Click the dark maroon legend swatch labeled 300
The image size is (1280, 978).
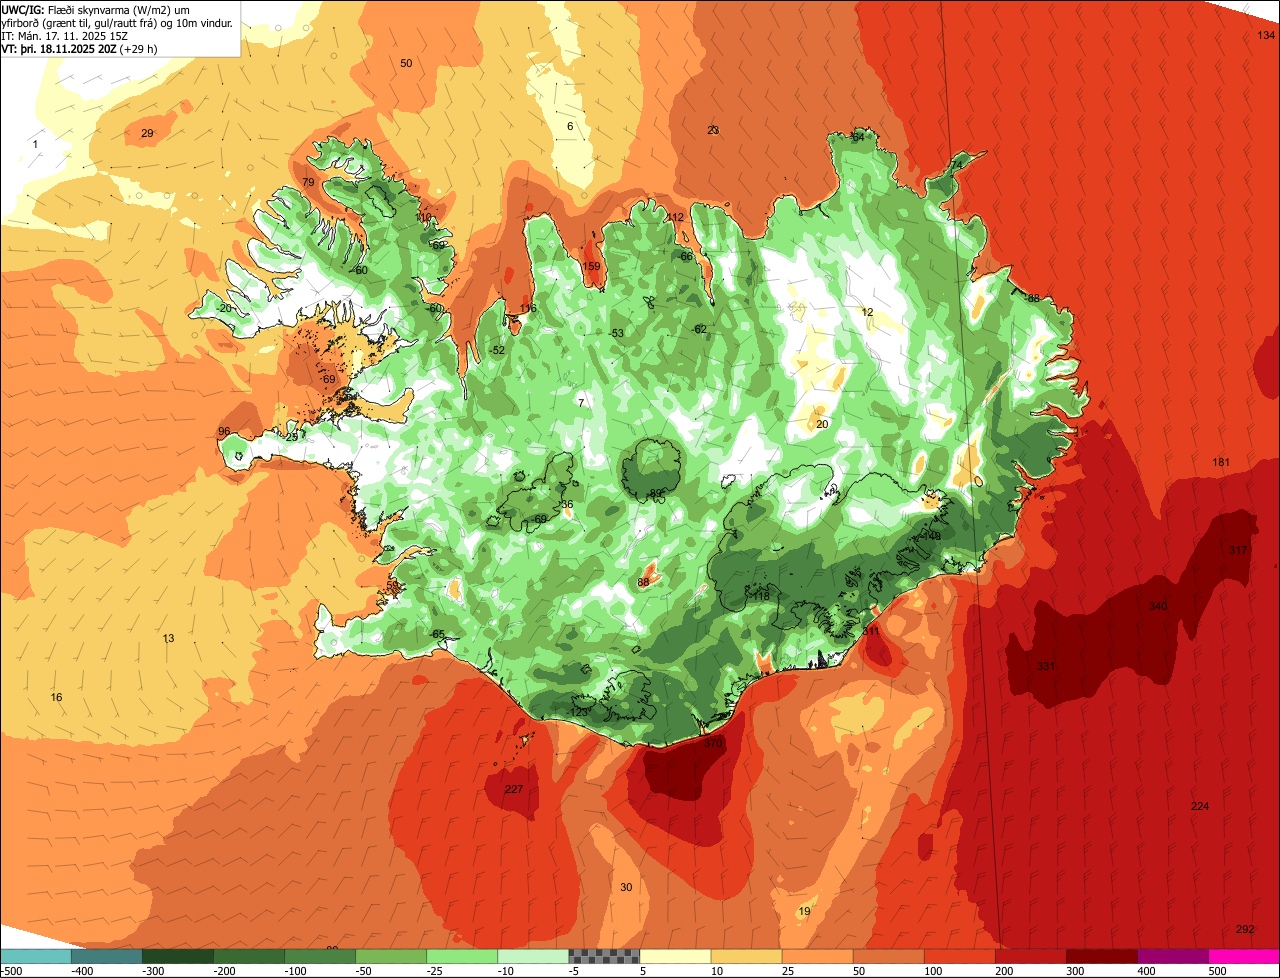tap(1102, 956)
